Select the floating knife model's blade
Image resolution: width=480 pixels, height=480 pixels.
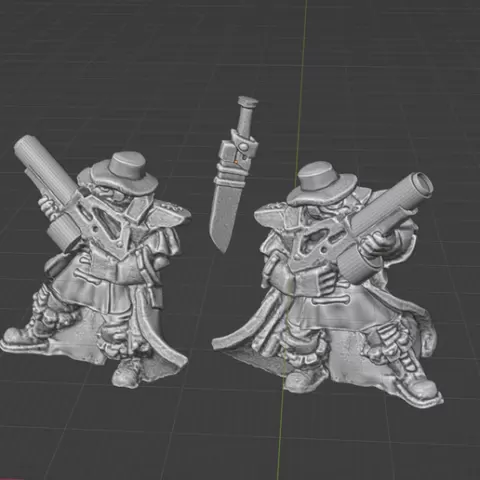coord(223,213)
